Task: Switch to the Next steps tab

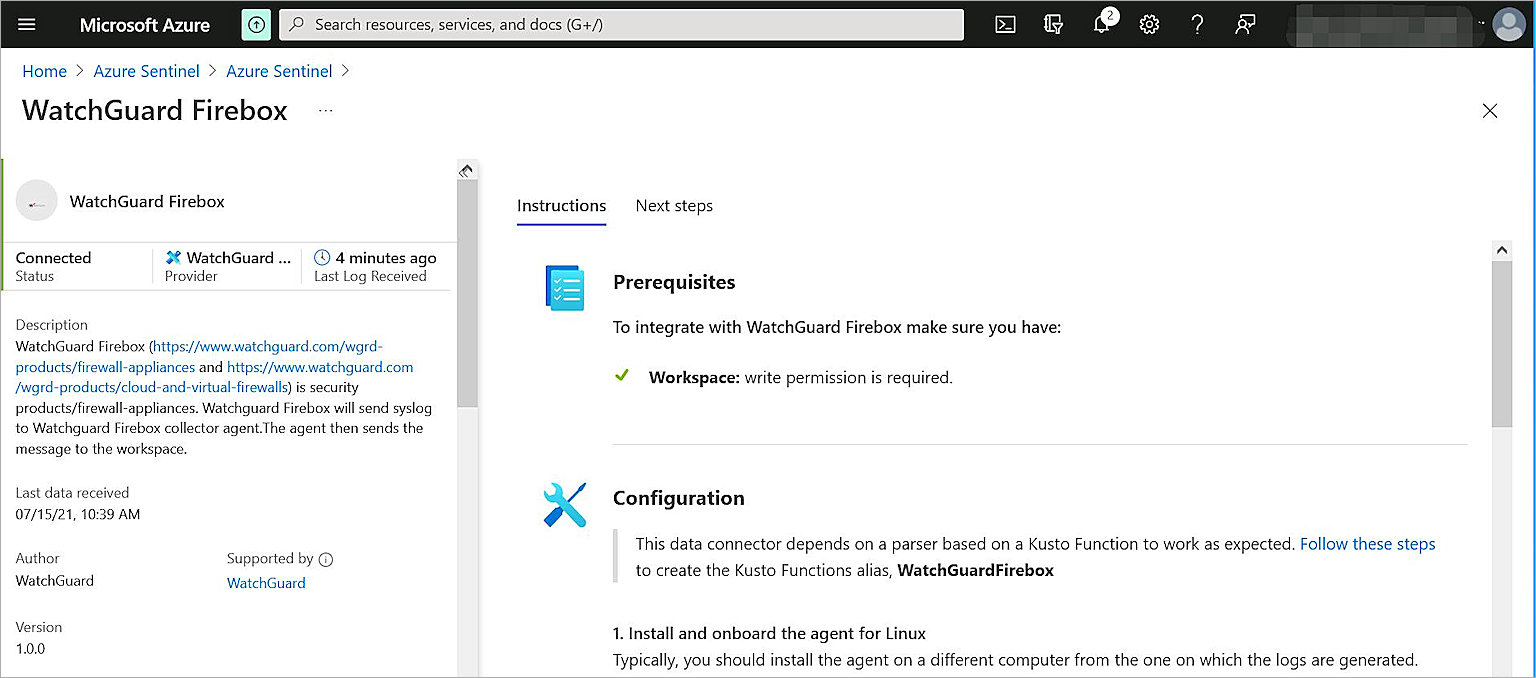Action: coord(674,206)
